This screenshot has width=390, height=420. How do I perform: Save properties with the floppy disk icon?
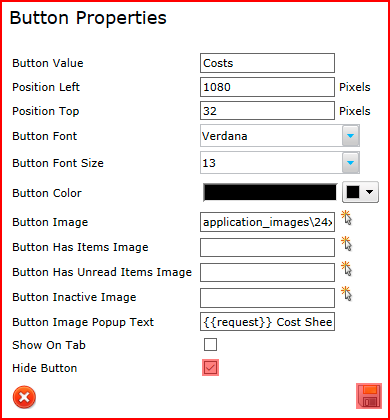(369, 396)
